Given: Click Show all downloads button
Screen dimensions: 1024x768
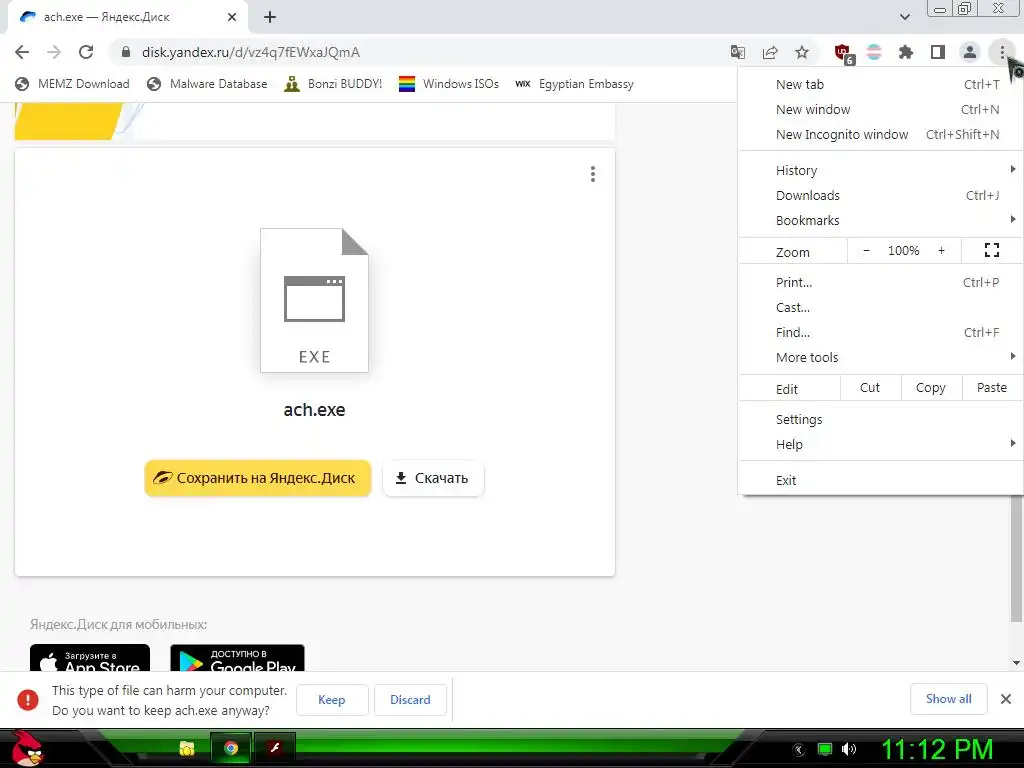Looking at the screenshot, I should (948, 699).
